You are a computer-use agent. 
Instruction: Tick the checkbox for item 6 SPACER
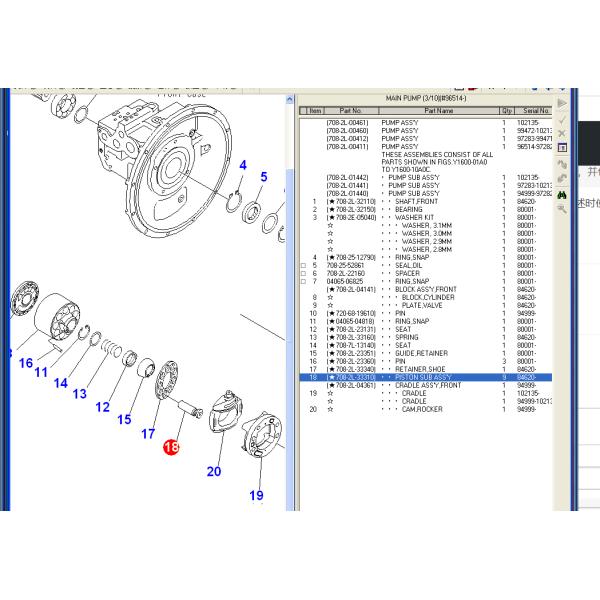coord(303,273)
